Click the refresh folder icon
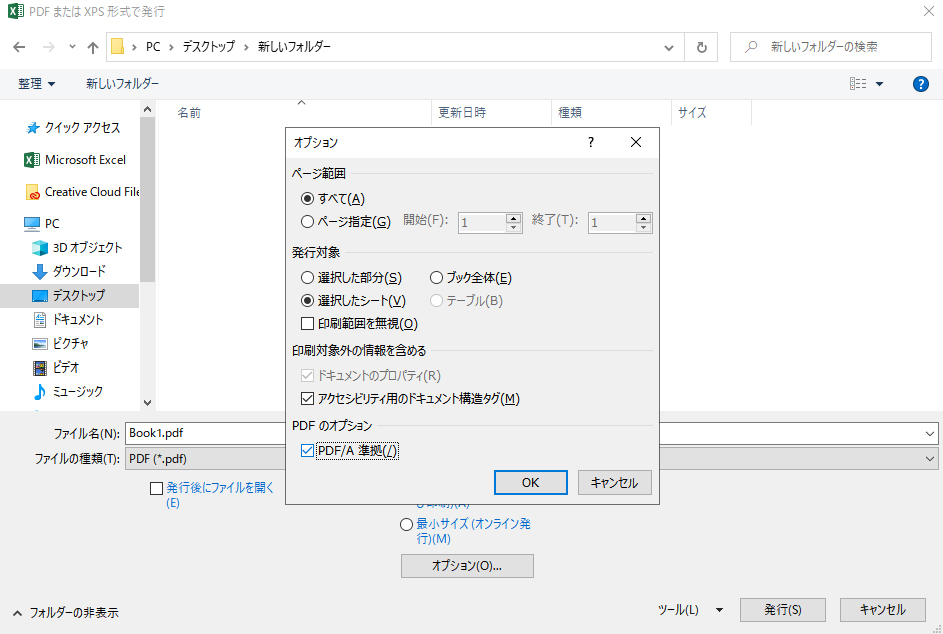943x634 pixels. pos(701,47)
